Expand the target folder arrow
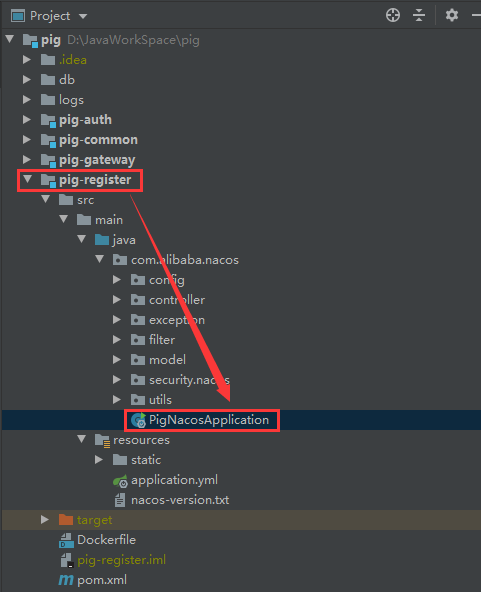 pyautogui.click(x=45, y=520)
